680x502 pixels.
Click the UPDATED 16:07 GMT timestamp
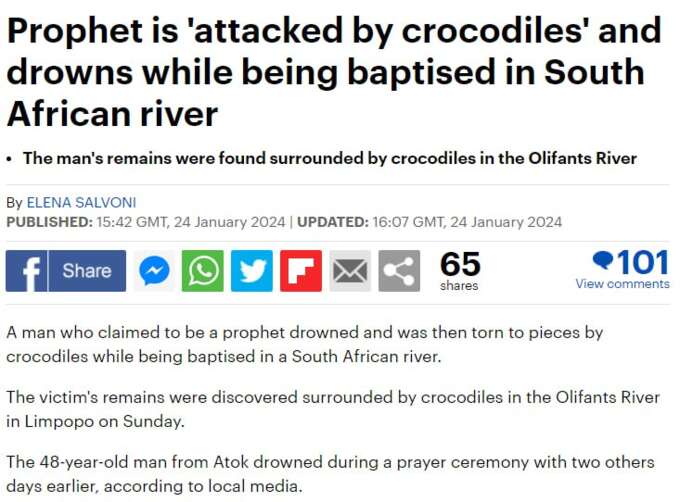tap(429, 222)
